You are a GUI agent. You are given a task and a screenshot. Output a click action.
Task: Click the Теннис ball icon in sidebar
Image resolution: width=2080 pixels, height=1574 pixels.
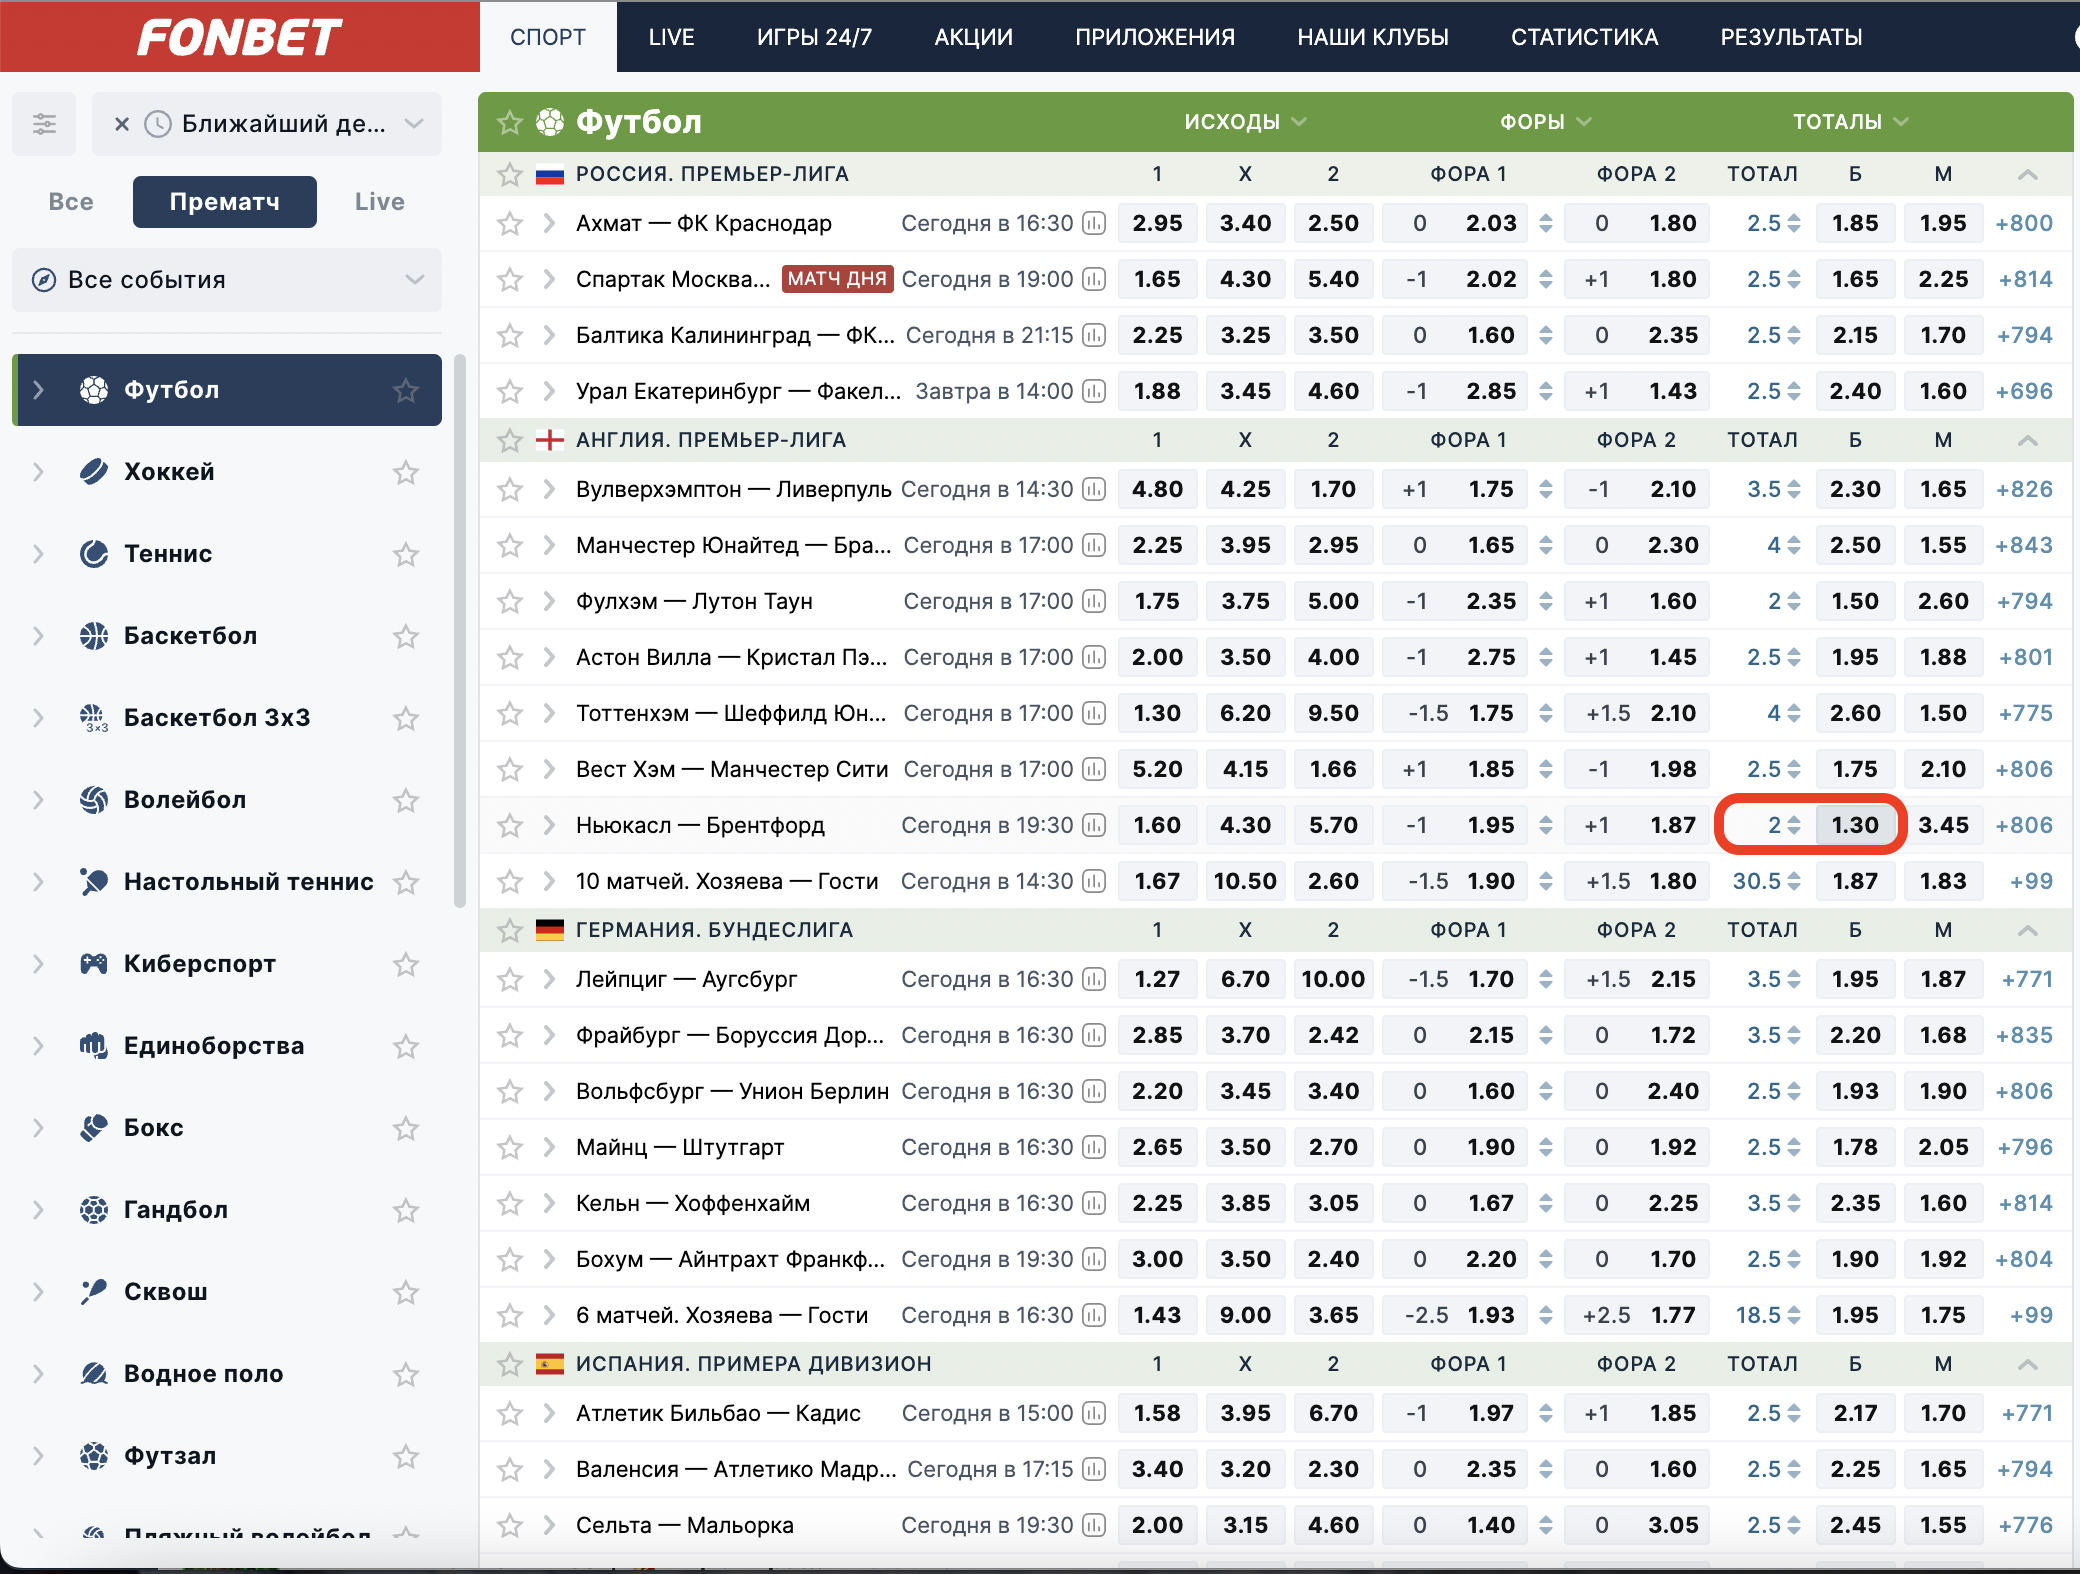click(94, 553)
